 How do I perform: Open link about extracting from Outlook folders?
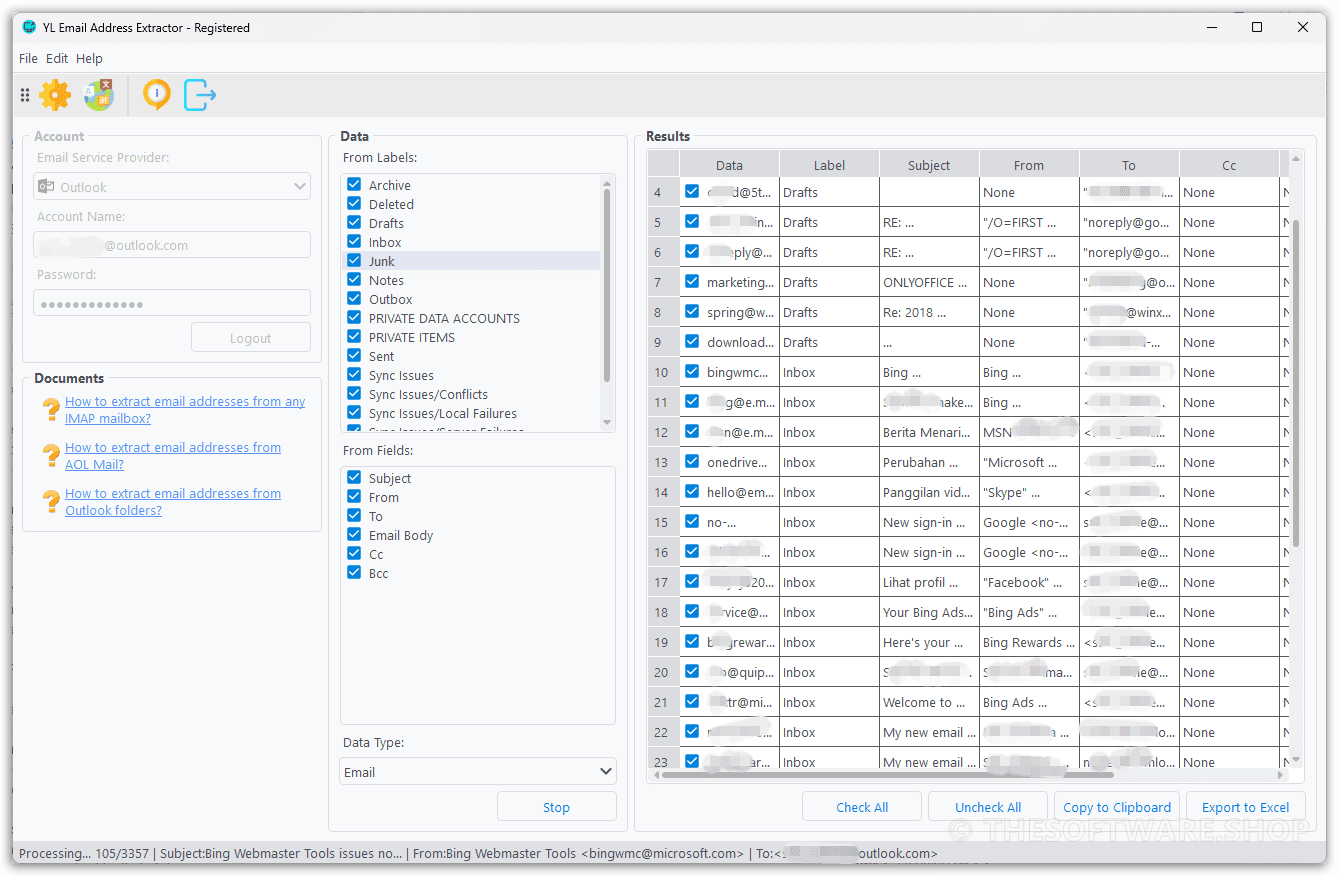coord(173,502)
